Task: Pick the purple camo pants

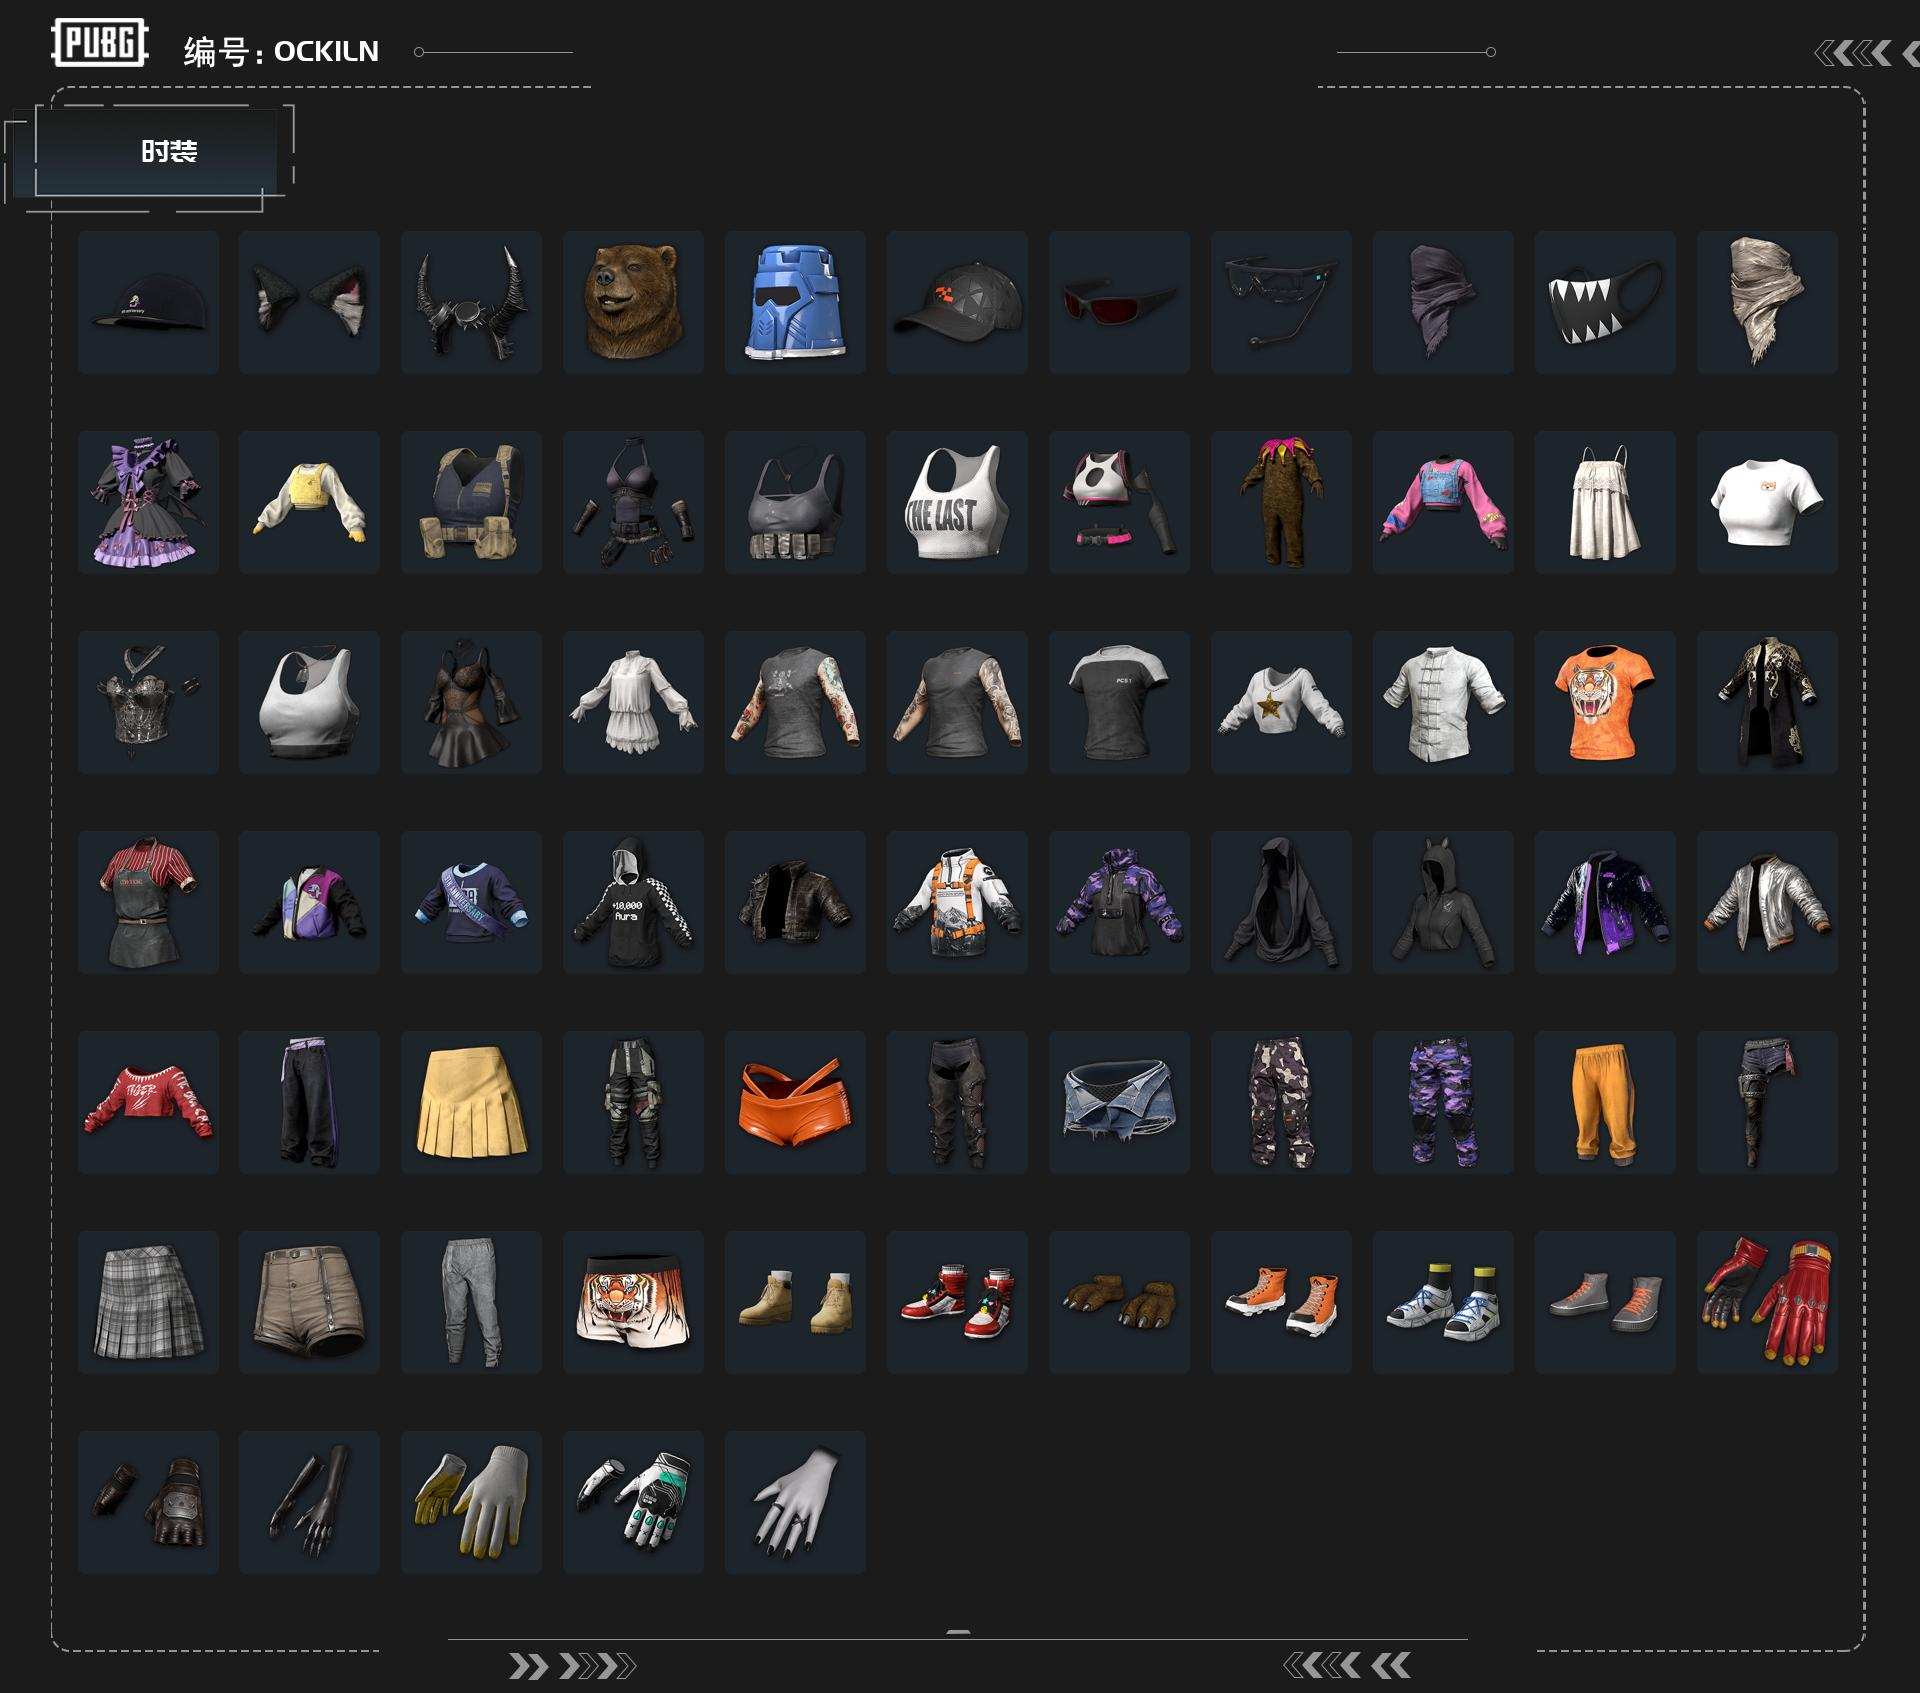Action: click(1443, 1102)
